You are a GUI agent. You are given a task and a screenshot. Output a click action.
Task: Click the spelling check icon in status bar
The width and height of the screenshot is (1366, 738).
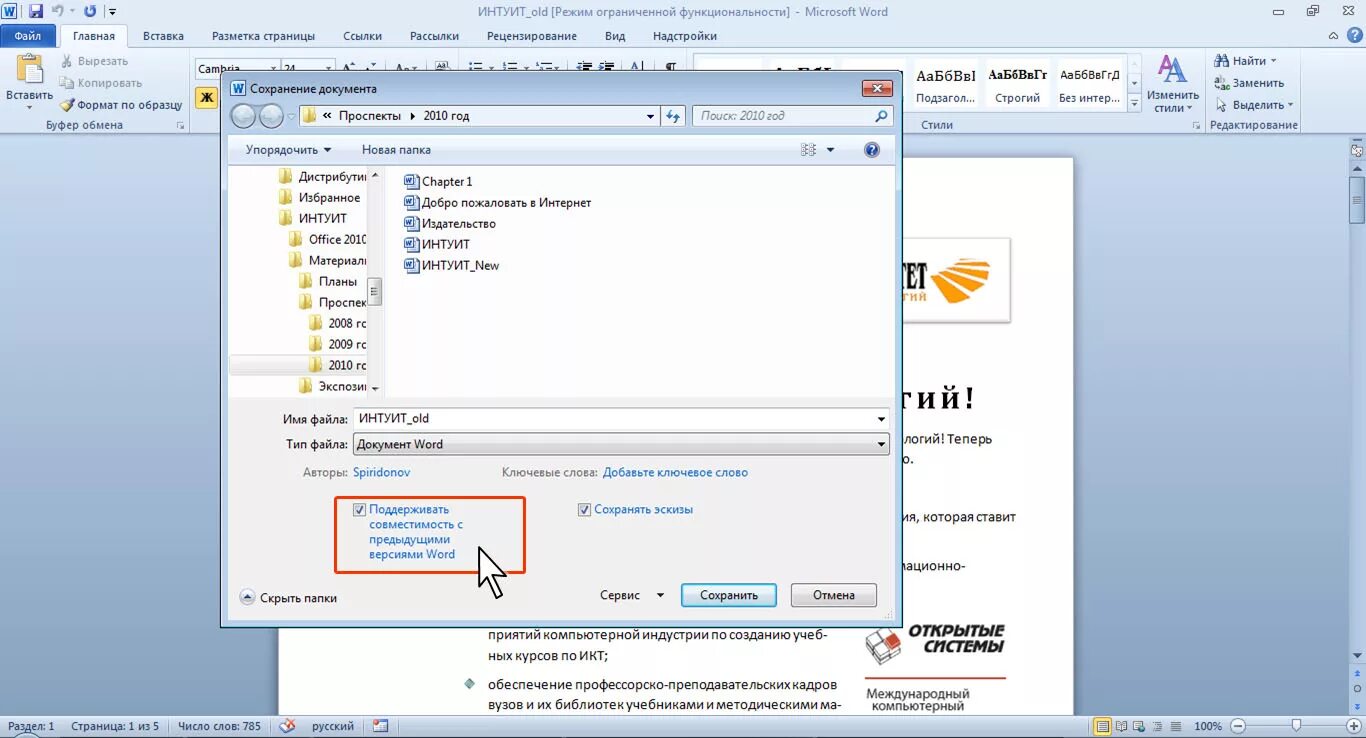[x=287, y=726]
